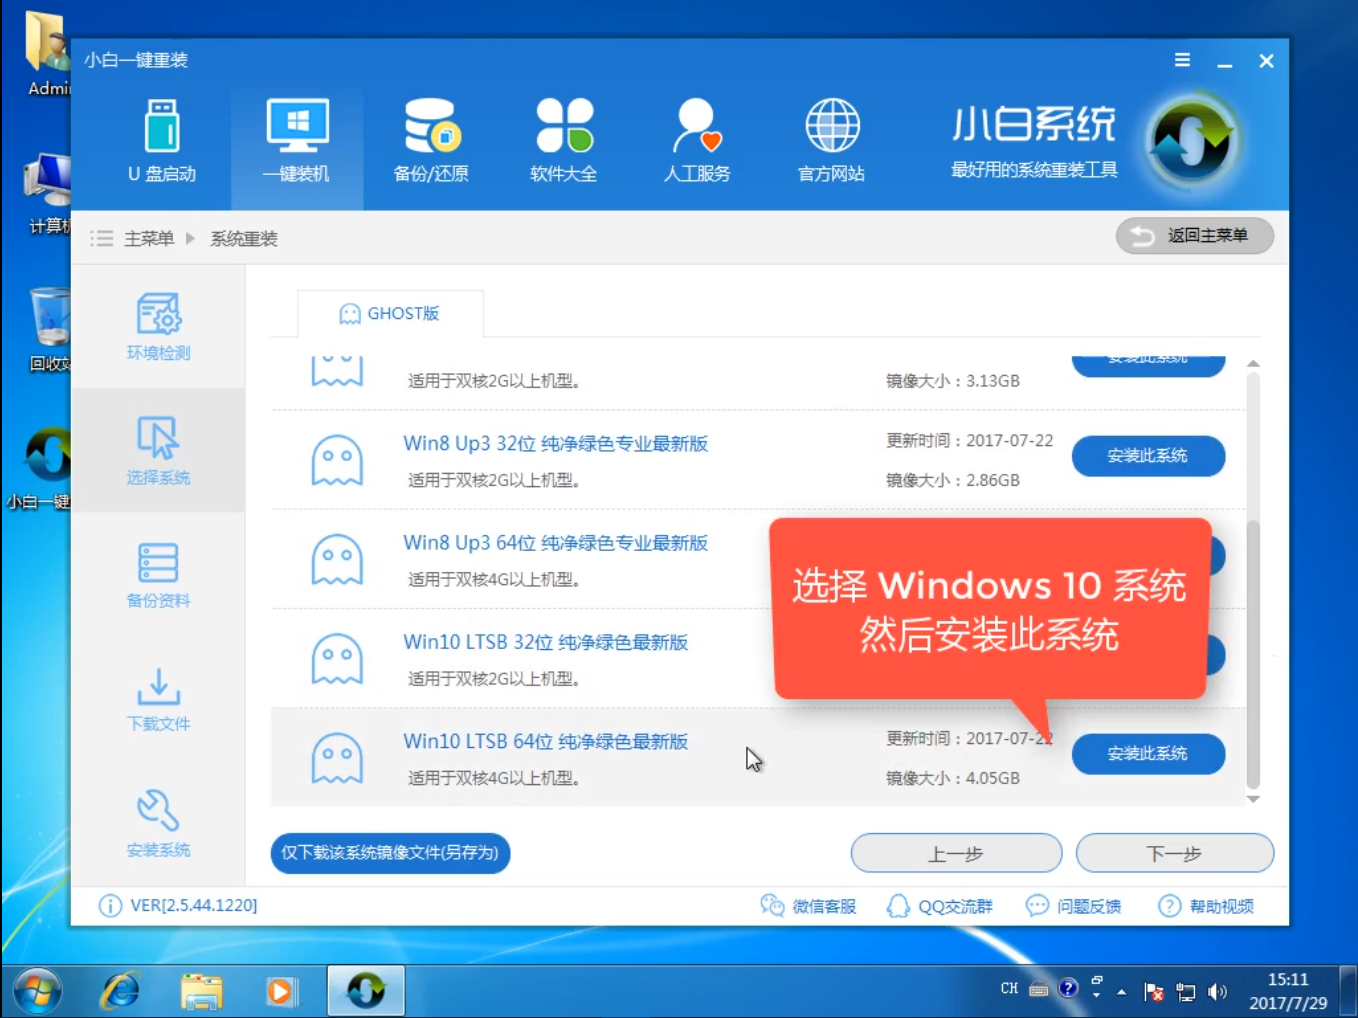
Task: Select 环境检测 sidebar step
Action: [158, 326]
